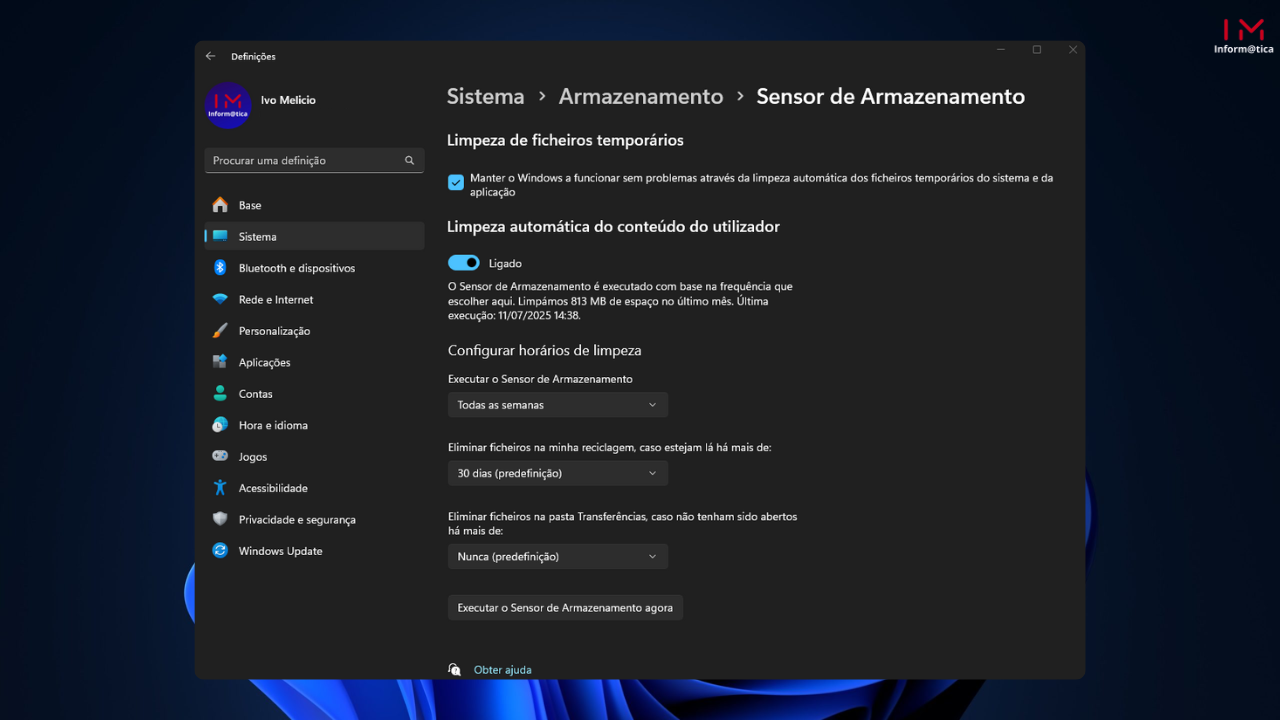This screenshot has height=720, width=1280.
Task: Open the Obter ajuda link
Action: tap(502, 670)
